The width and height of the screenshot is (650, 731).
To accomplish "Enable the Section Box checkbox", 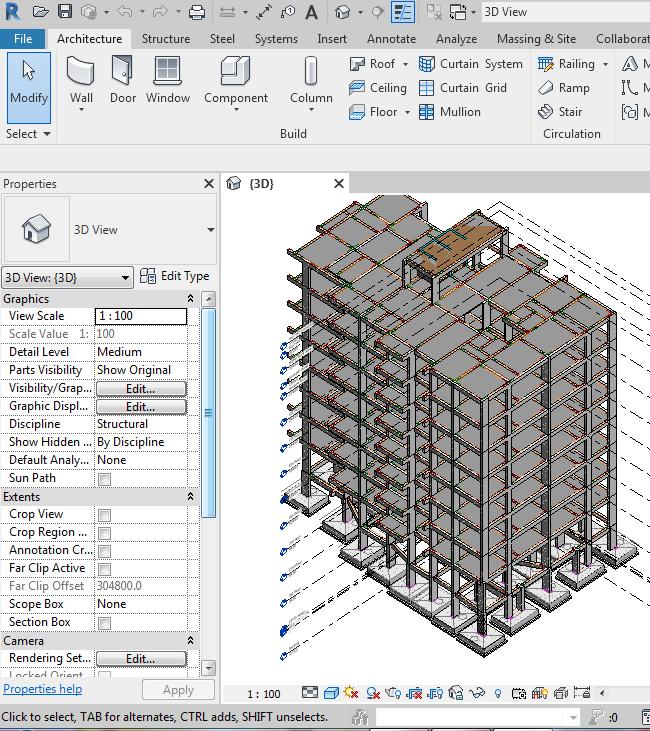I will (104, 623).
